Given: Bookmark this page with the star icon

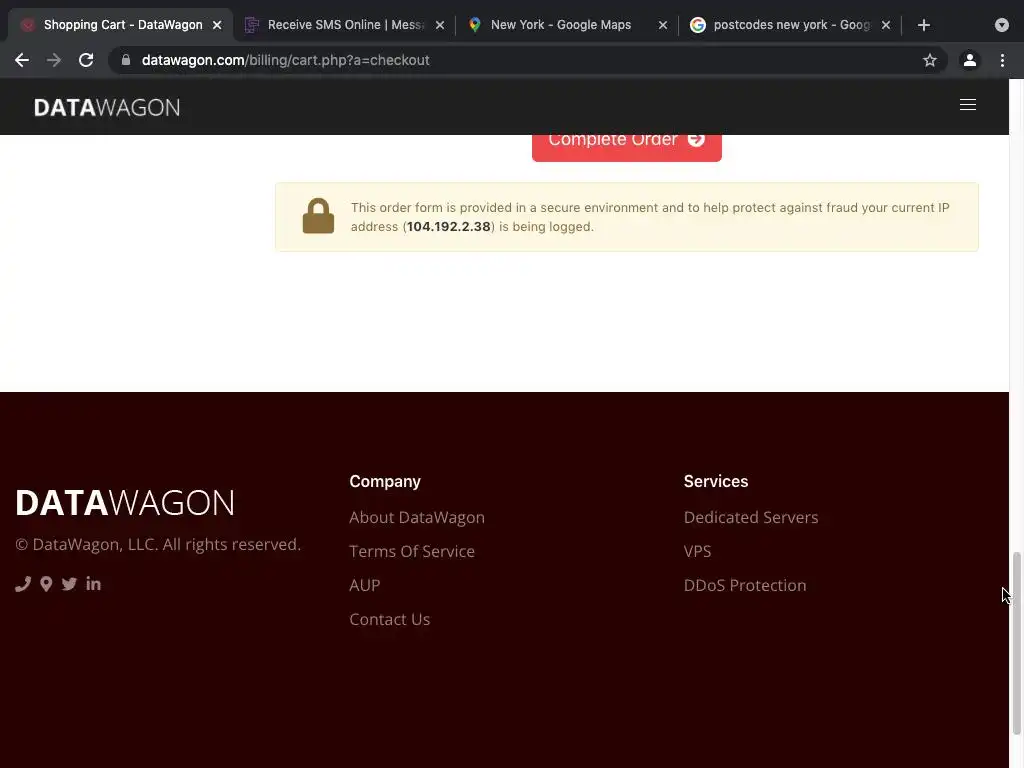Looking at the screenshot, I should click(x=929, y=60).
